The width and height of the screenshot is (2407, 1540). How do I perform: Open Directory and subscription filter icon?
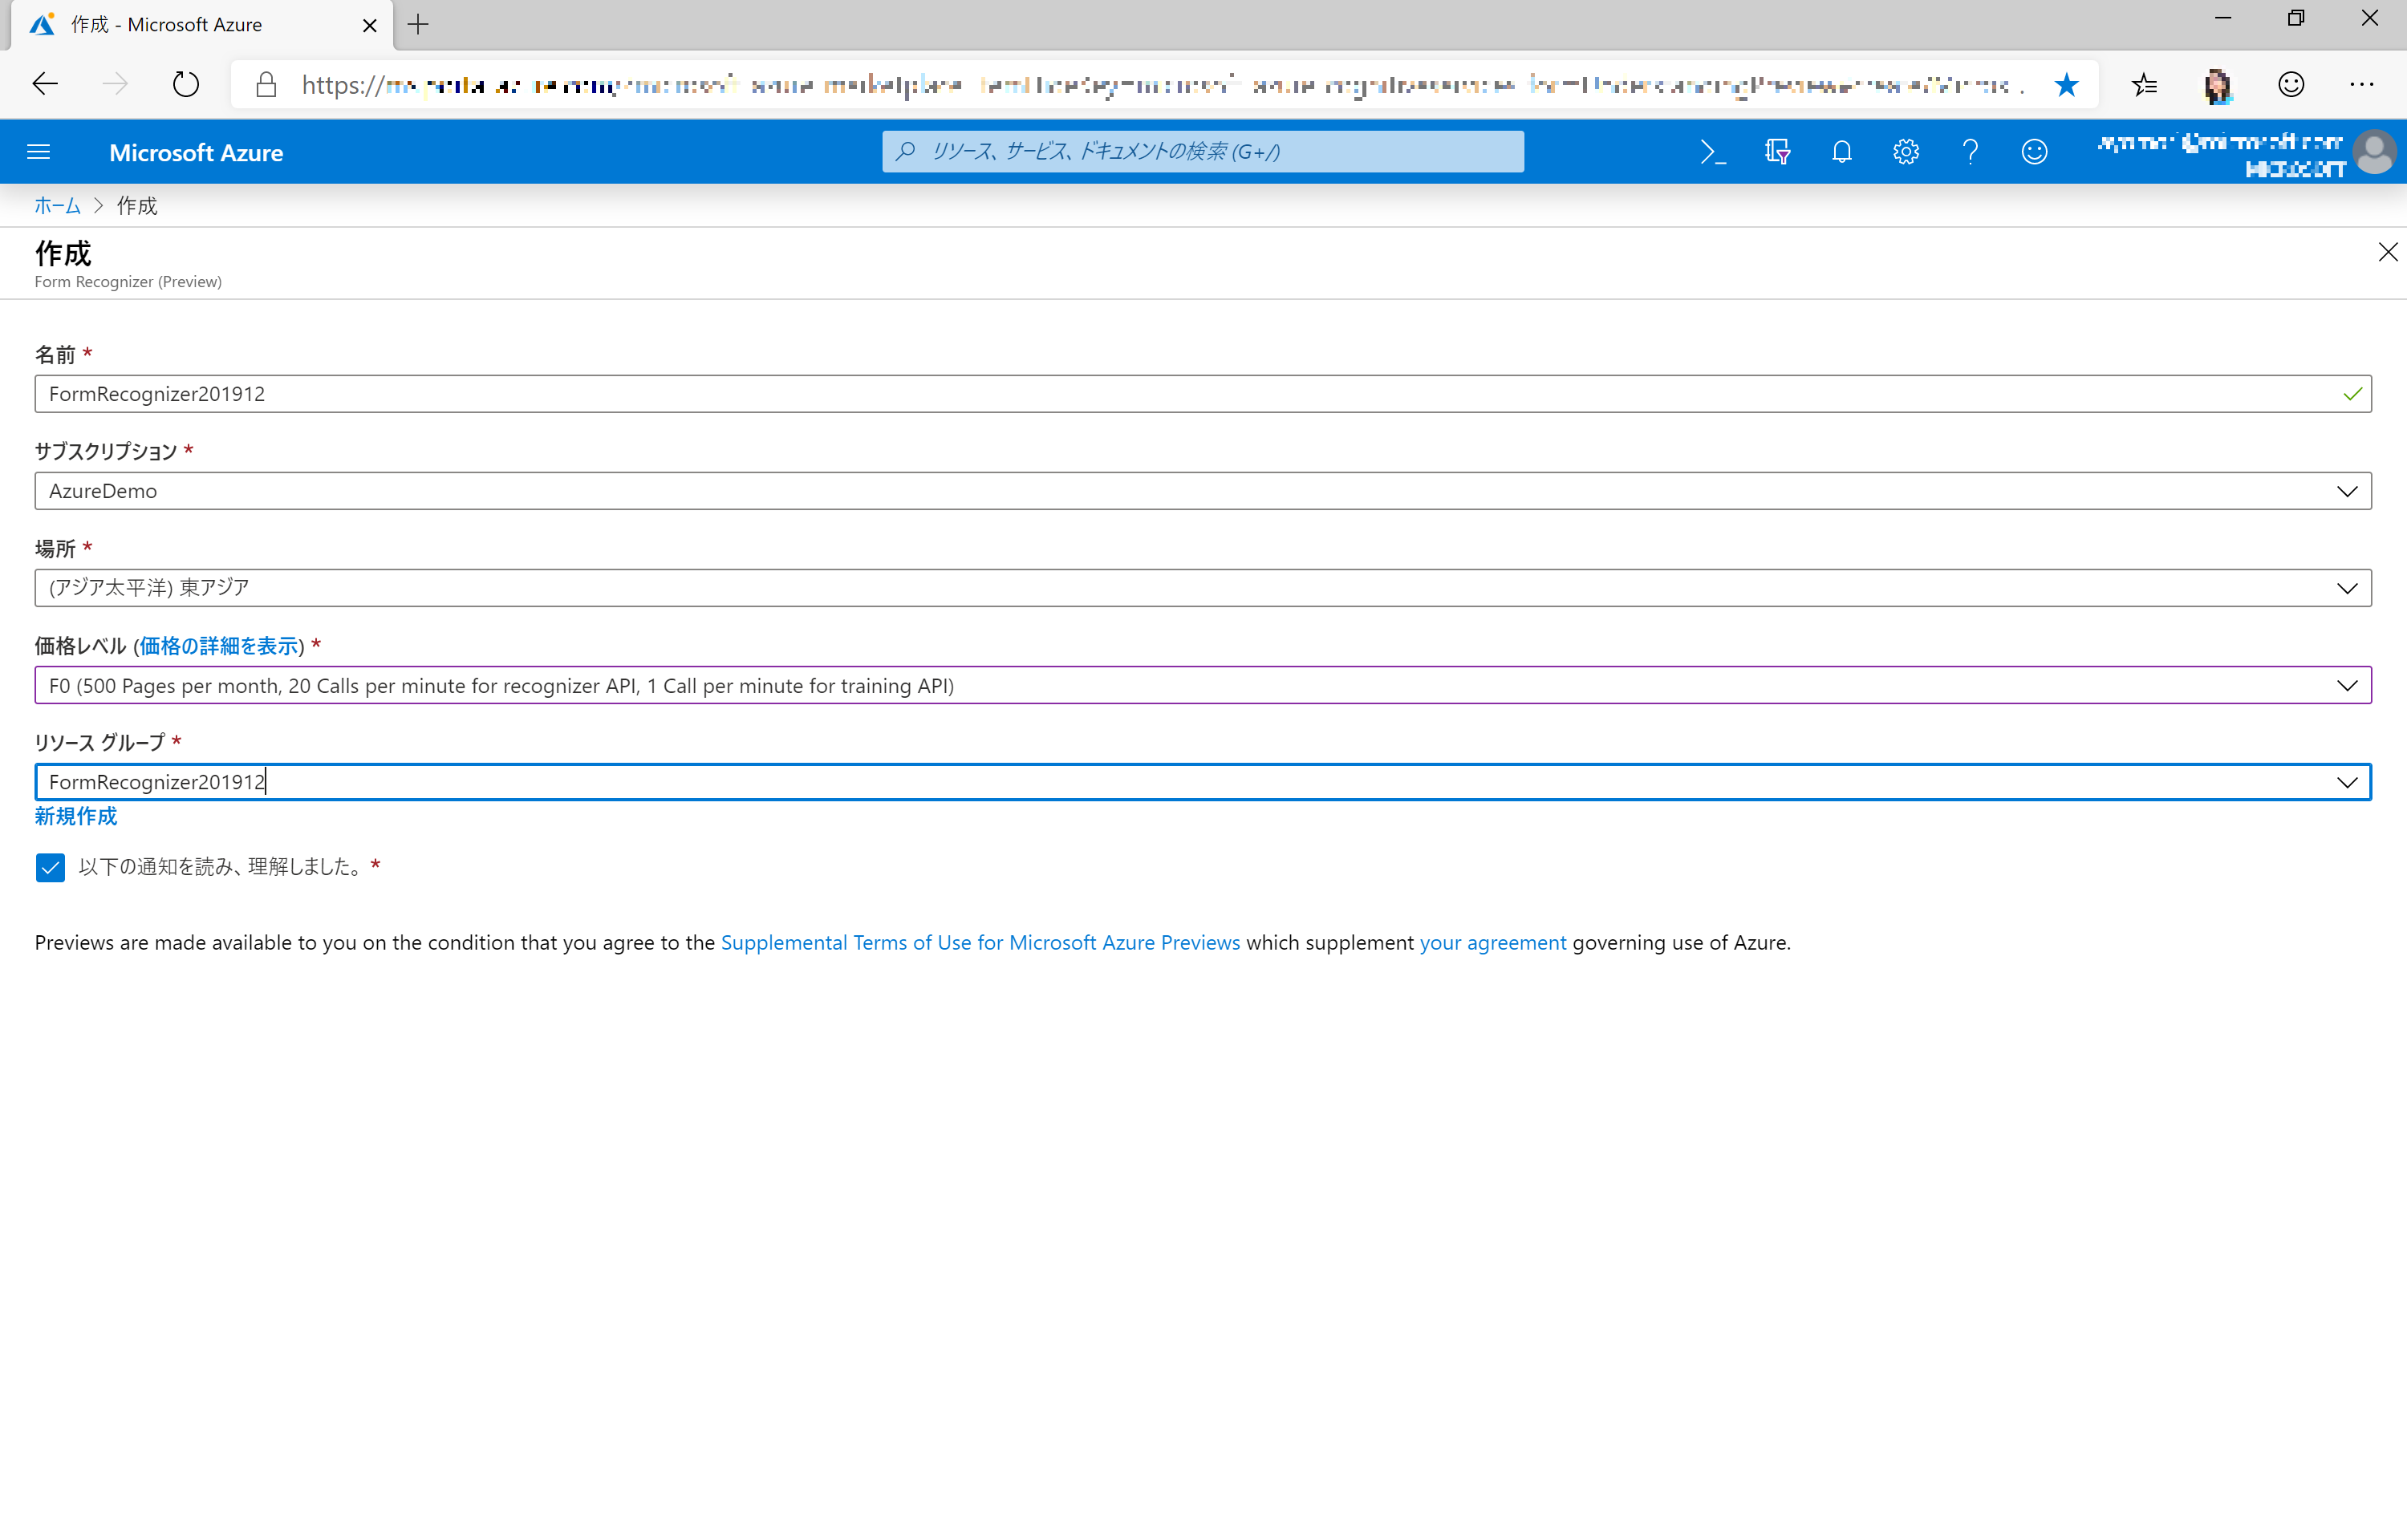1777,152
